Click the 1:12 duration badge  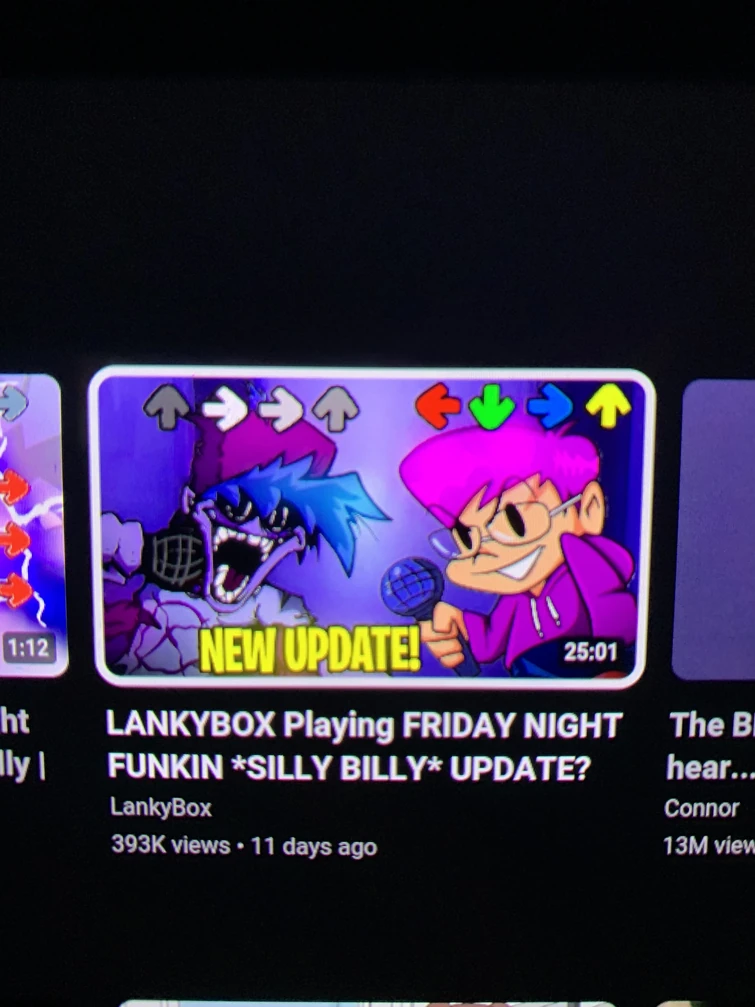29,647
